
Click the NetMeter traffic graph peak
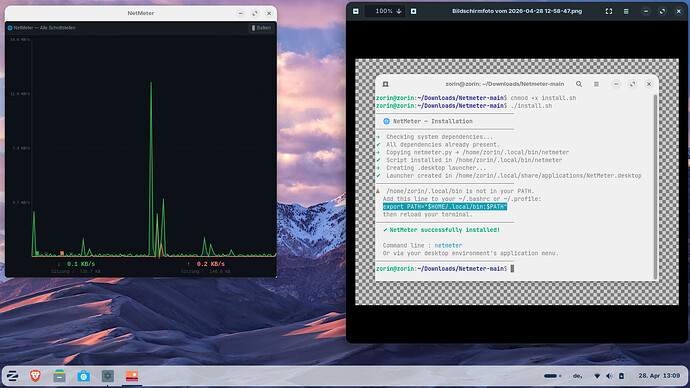coord(151,83)
